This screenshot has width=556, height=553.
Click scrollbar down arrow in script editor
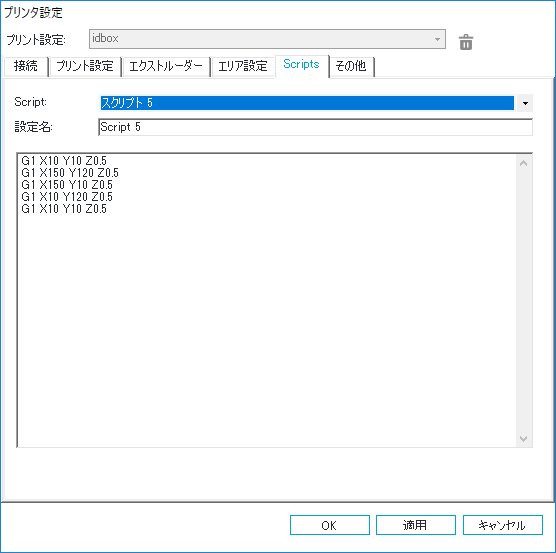(523, 439)
